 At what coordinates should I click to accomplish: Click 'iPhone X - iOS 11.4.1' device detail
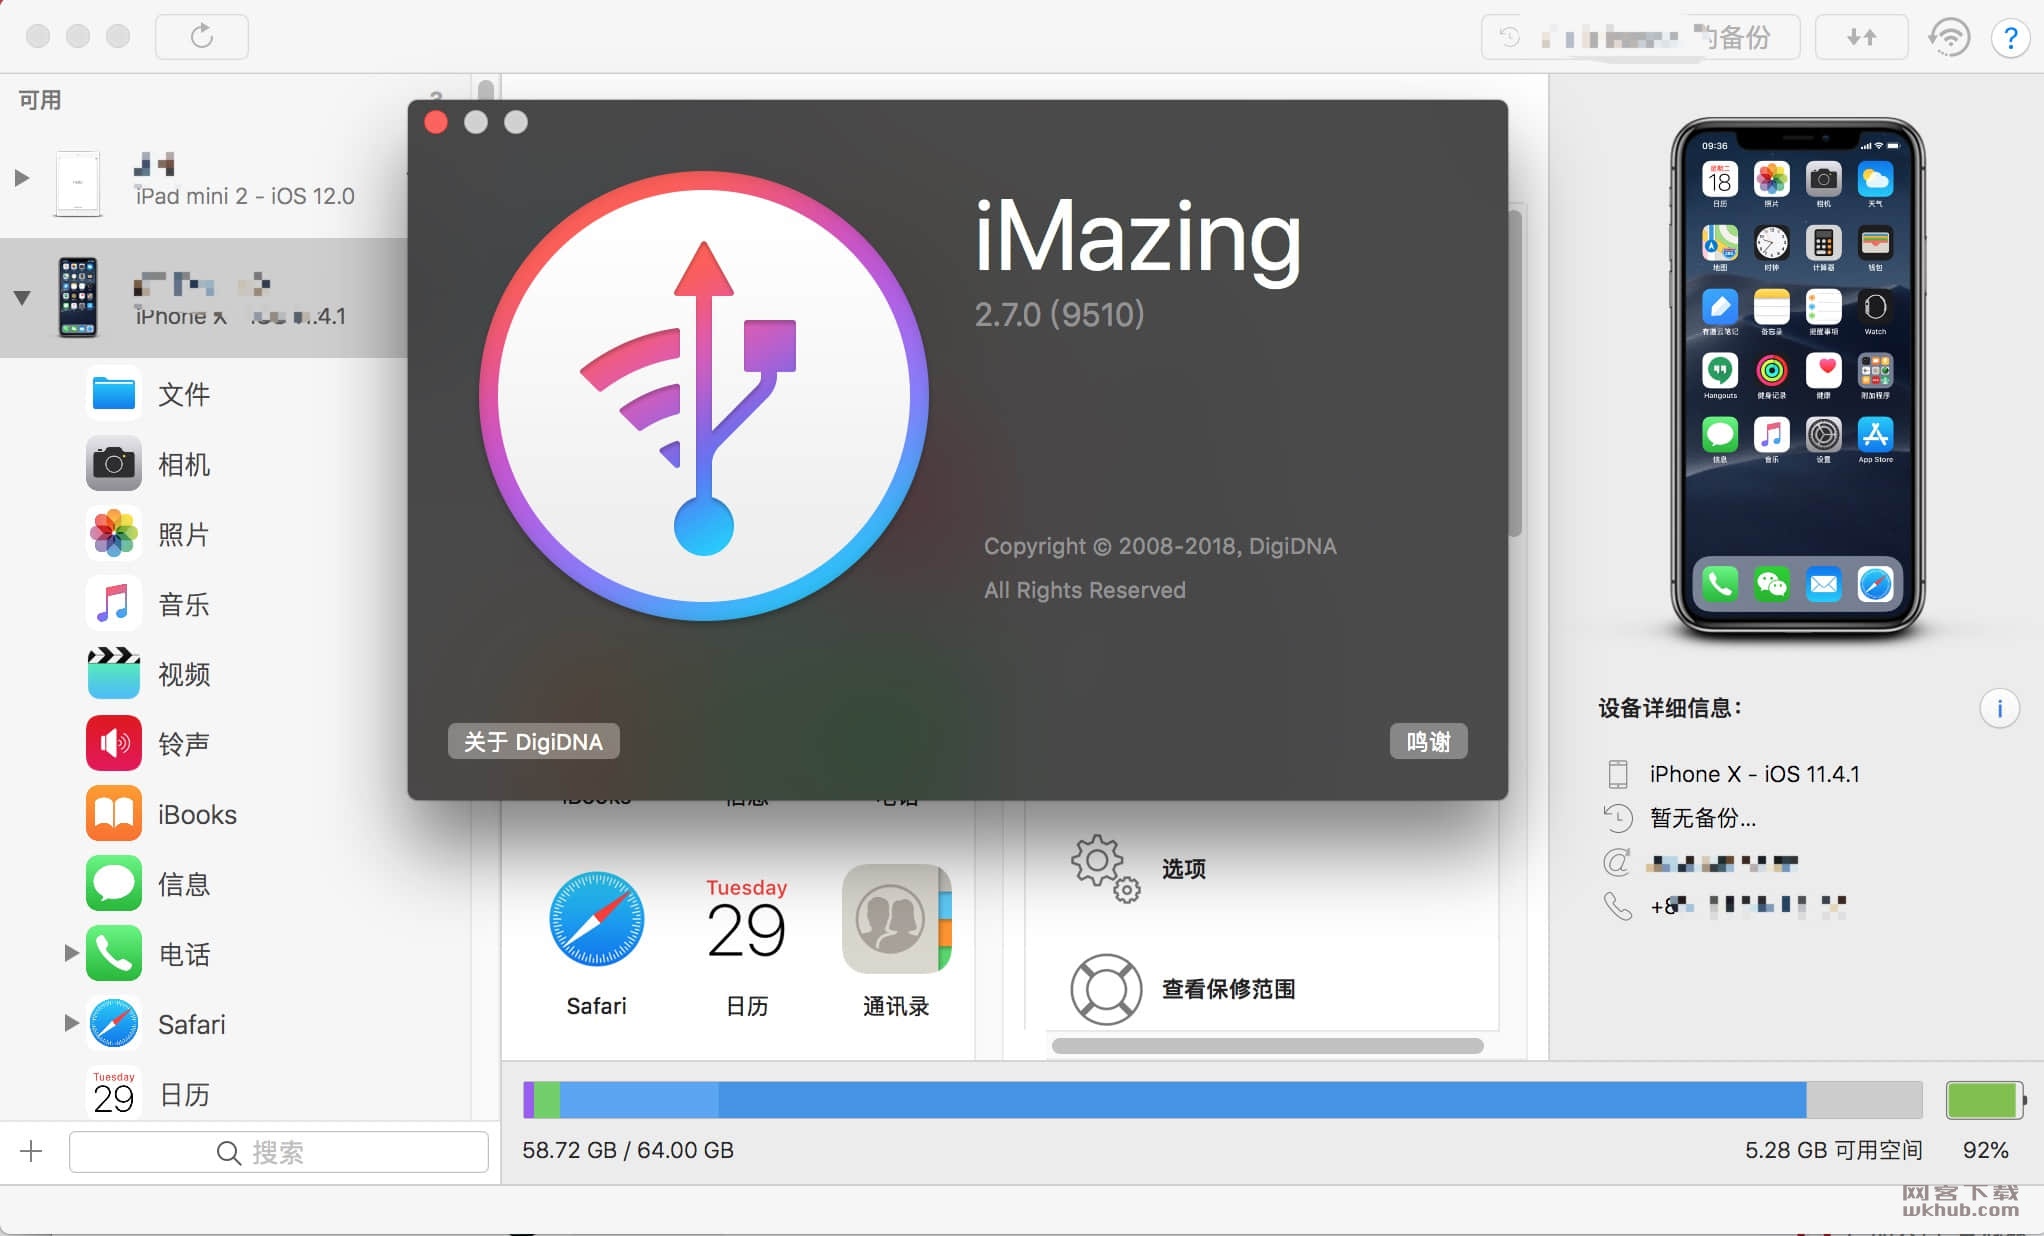[1754, 774]
